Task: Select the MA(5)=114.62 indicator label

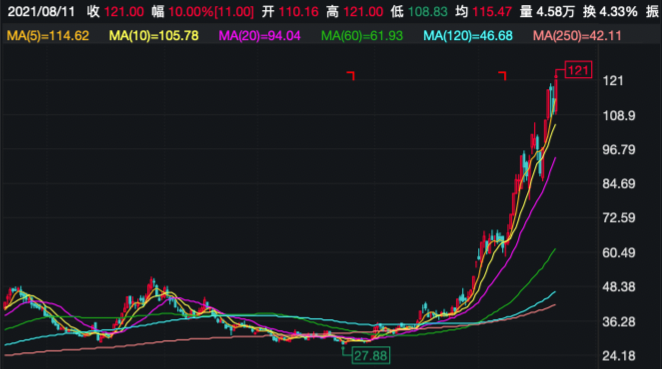Action: point(48,36)
